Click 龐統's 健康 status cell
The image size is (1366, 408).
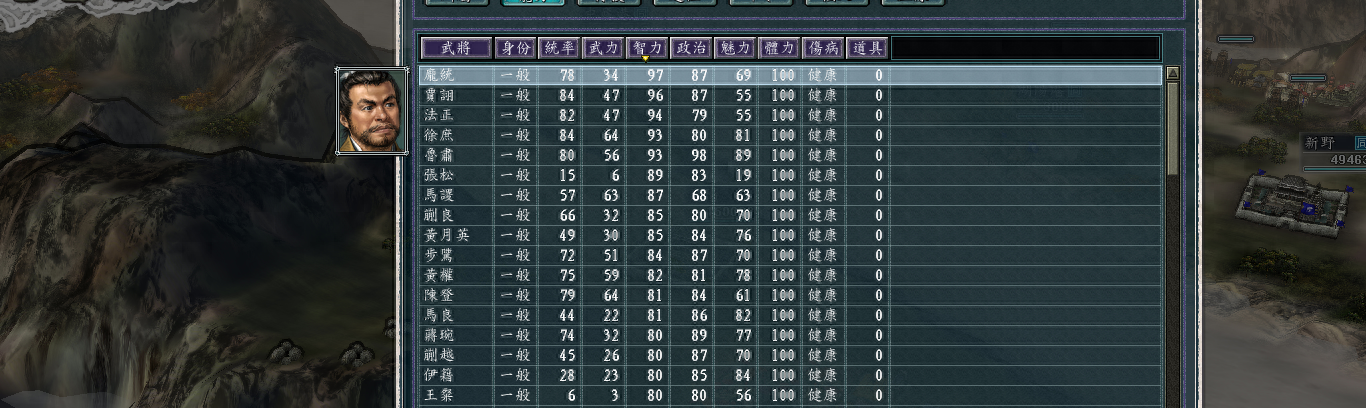tap(823, 75)
